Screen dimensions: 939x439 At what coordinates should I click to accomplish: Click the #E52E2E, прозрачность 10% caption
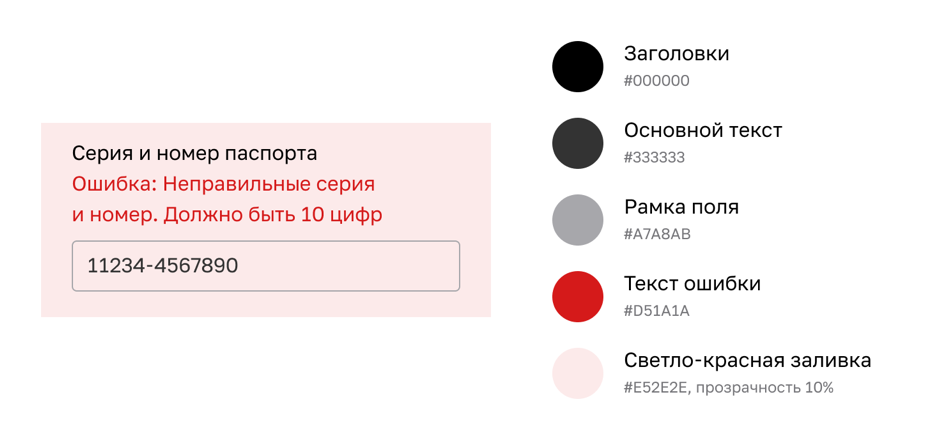tap(728, 388)
